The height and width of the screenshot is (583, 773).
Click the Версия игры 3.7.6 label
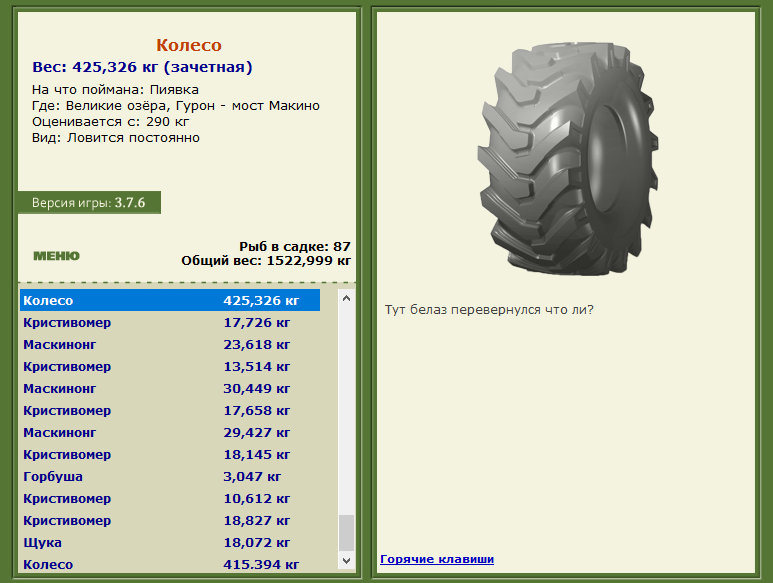pos(89,203)
